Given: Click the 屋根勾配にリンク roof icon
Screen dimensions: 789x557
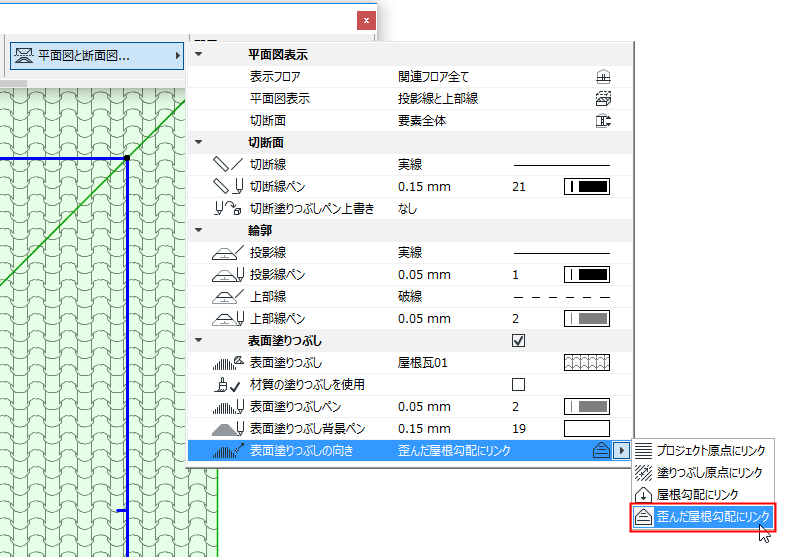Looking at the screenshot, I should pos(643,495).
